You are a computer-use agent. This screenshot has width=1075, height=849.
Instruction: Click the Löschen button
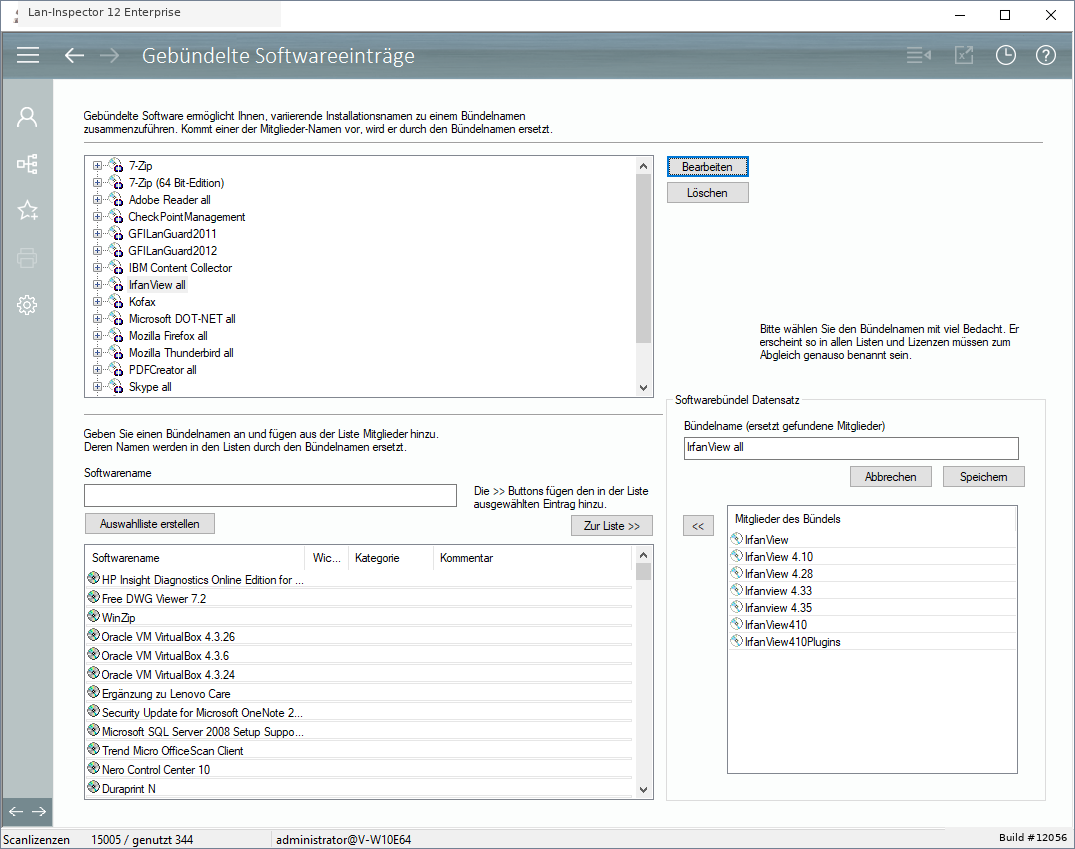coord(708,193)
